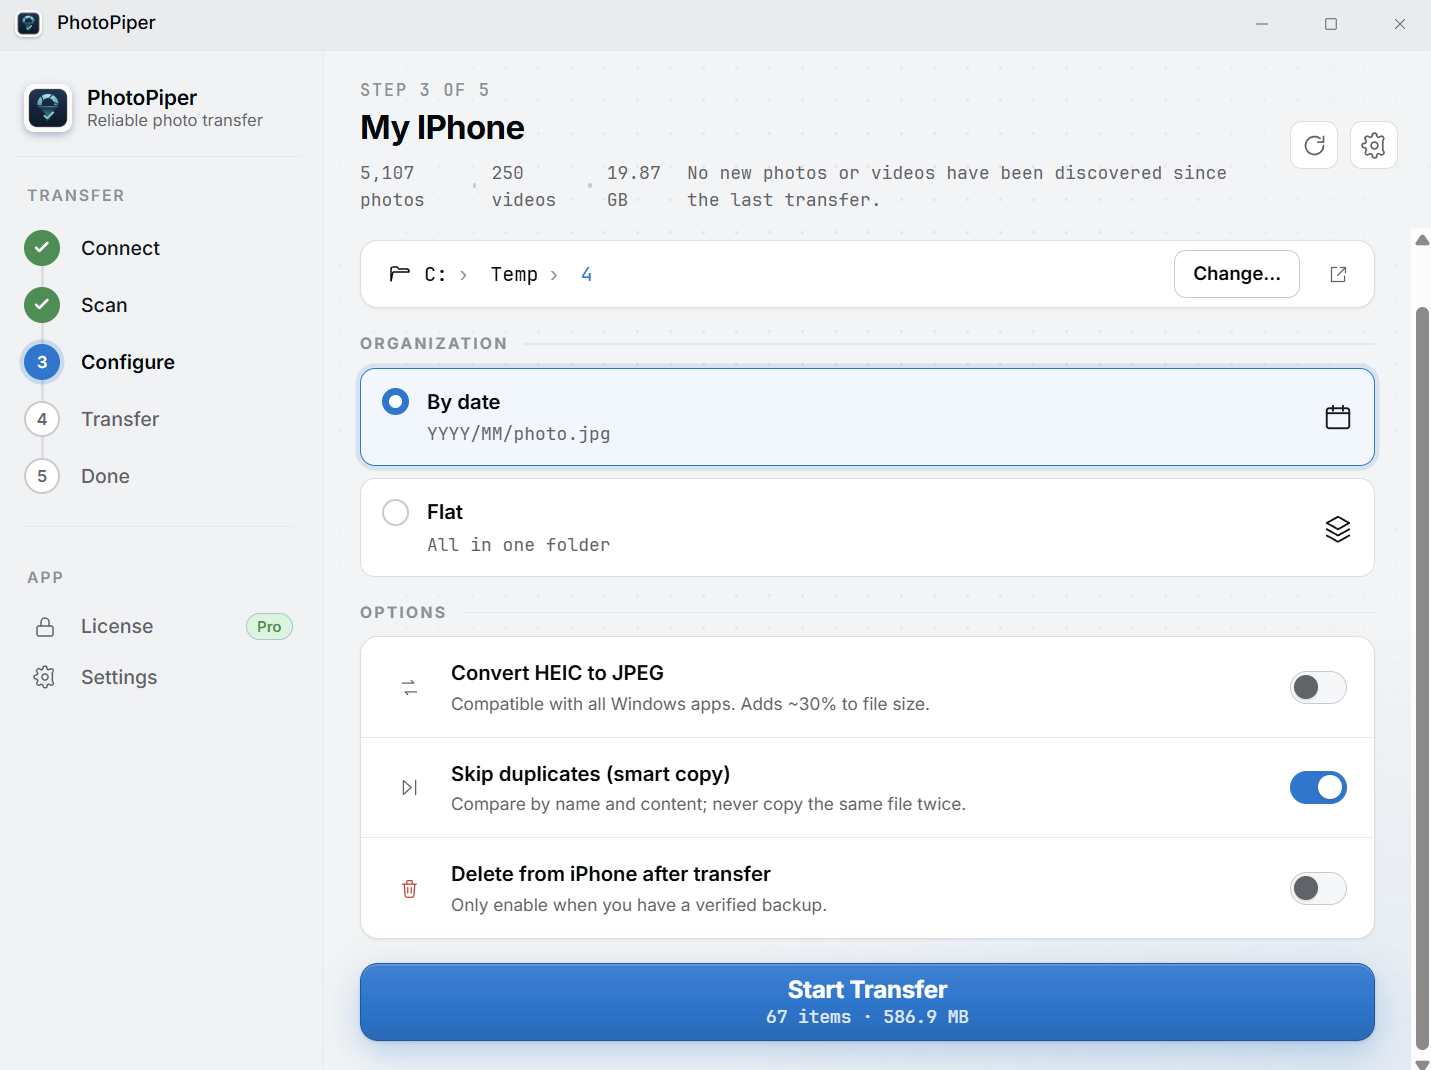
Task: Turn off Skip duplicates toggle
Action: tap(1318, 788)
